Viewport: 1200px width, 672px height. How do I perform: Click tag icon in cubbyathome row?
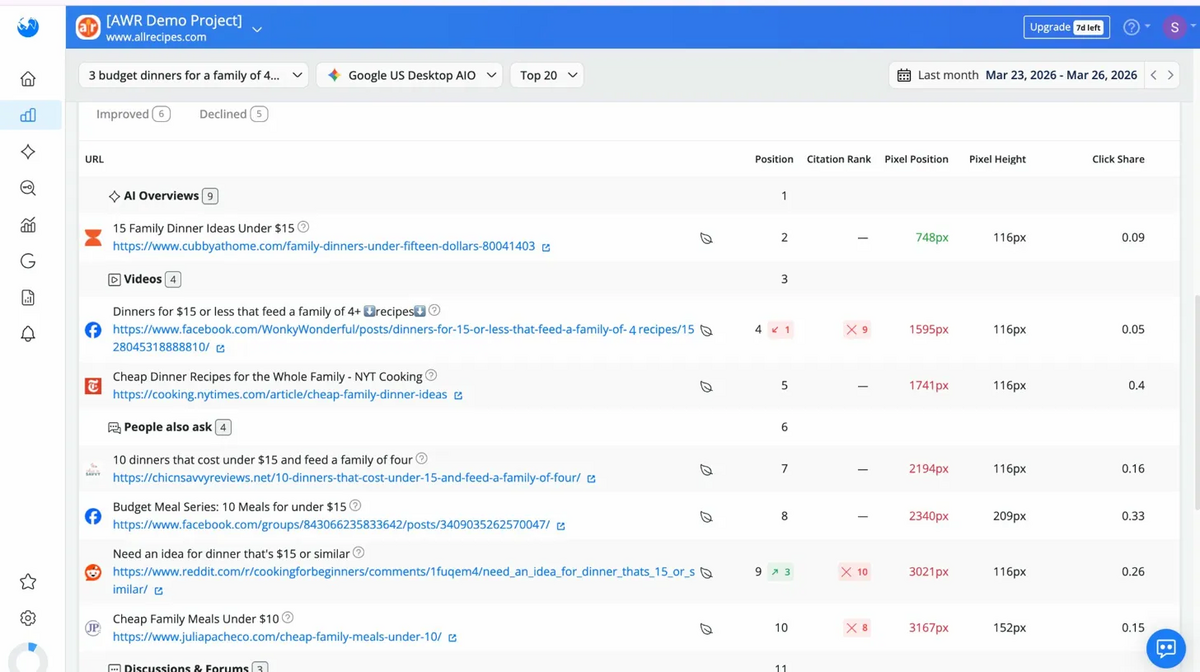point(706,238)
